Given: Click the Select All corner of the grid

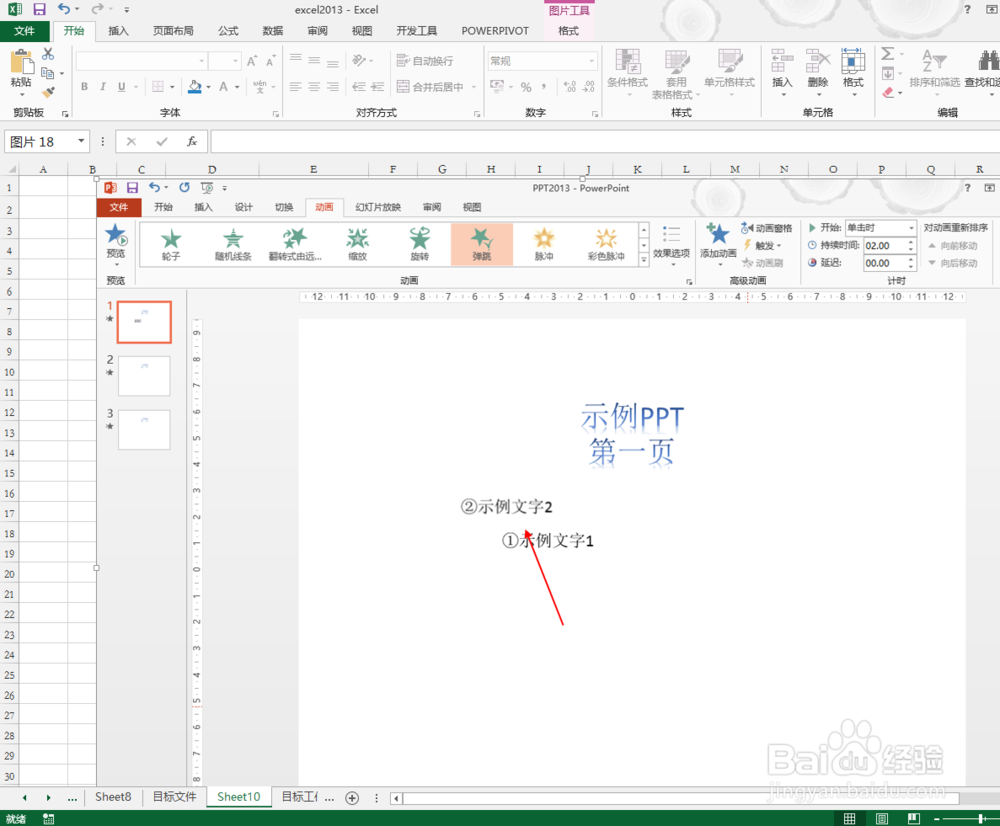Looking at the screenshot, I should (10, 169).
